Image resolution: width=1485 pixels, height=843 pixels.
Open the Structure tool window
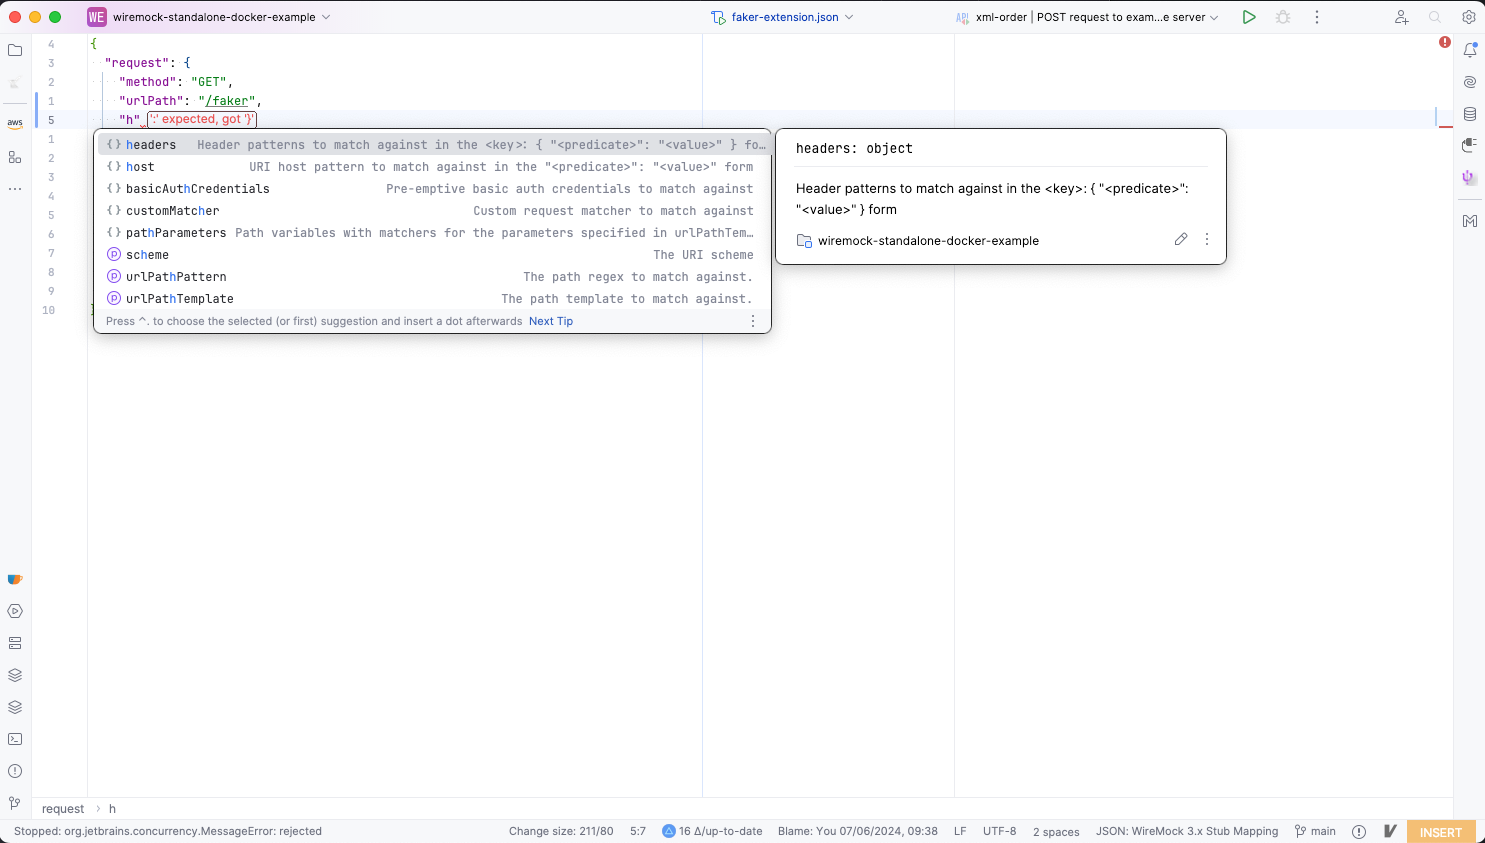pos(15,157)
